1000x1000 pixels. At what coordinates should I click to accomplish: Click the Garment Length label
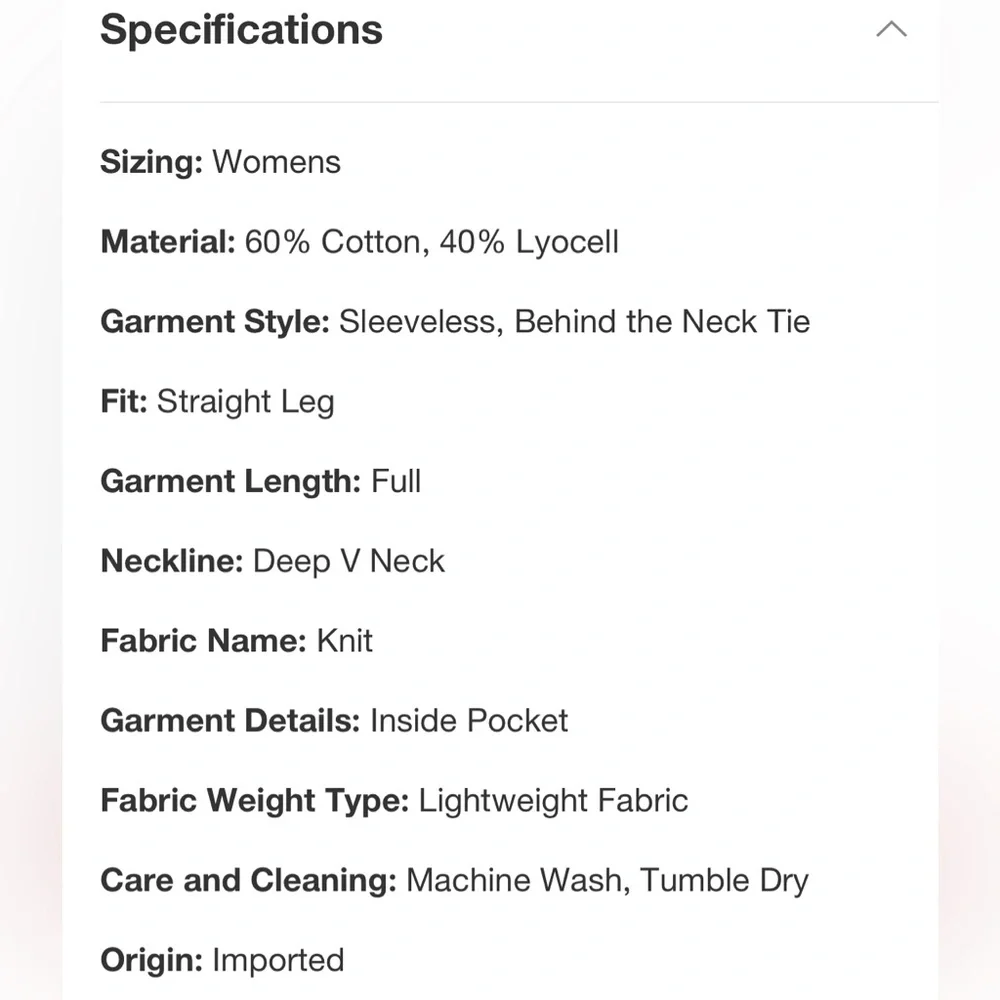(x=231, y=481)
